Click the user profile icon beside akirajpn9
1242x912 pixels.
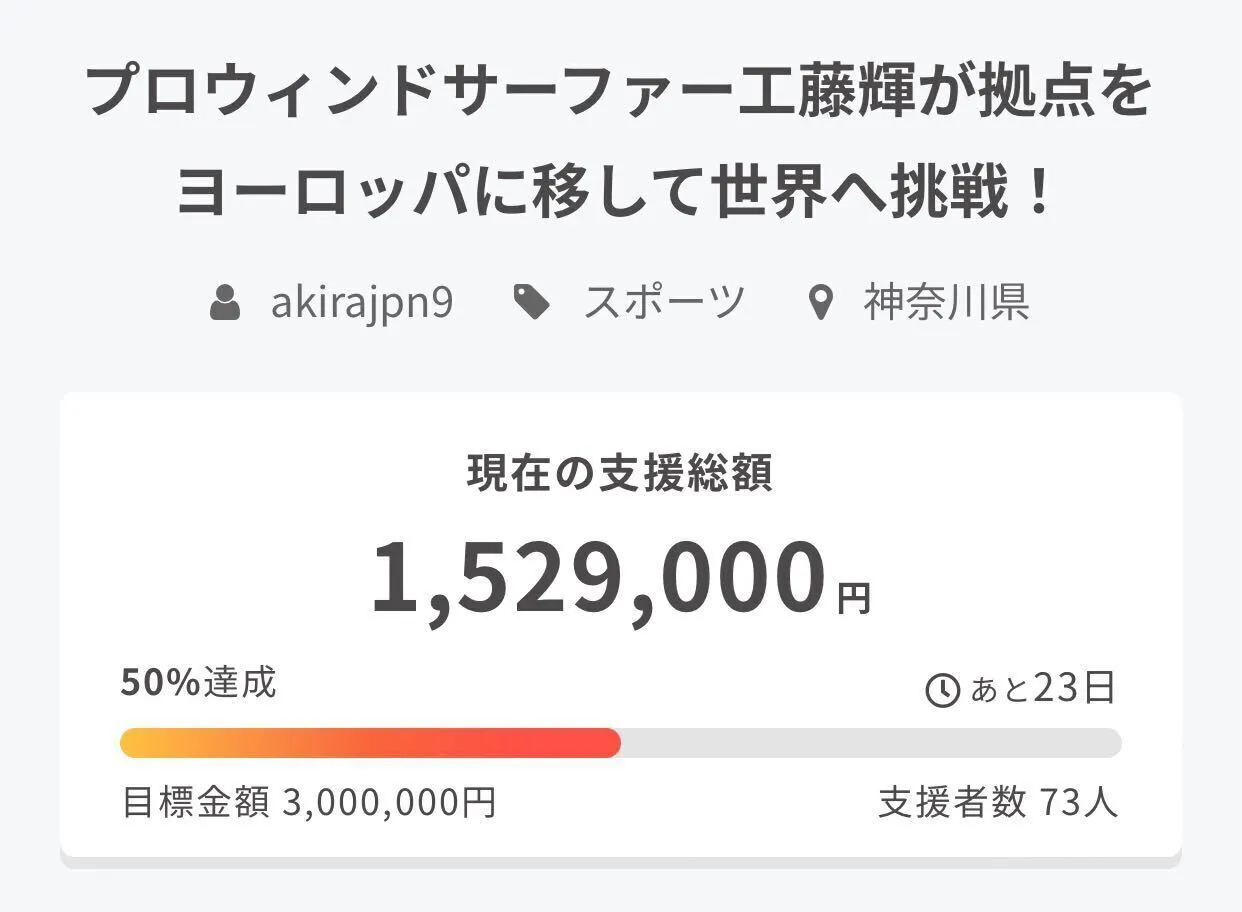click(x=225, y=302)
